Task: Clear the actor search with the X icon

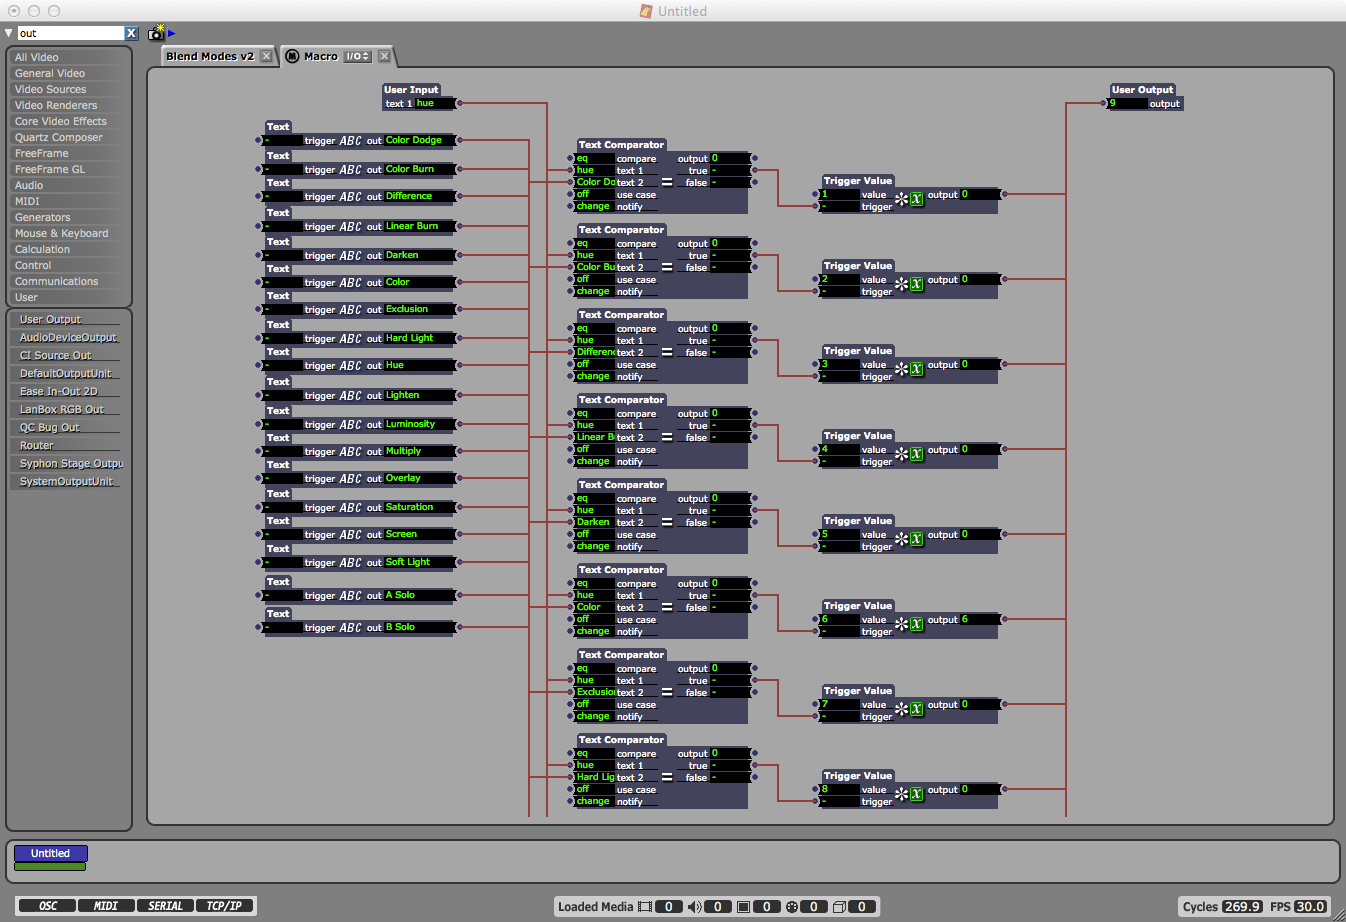Action: pyautogui.click(x=131, y=33)
